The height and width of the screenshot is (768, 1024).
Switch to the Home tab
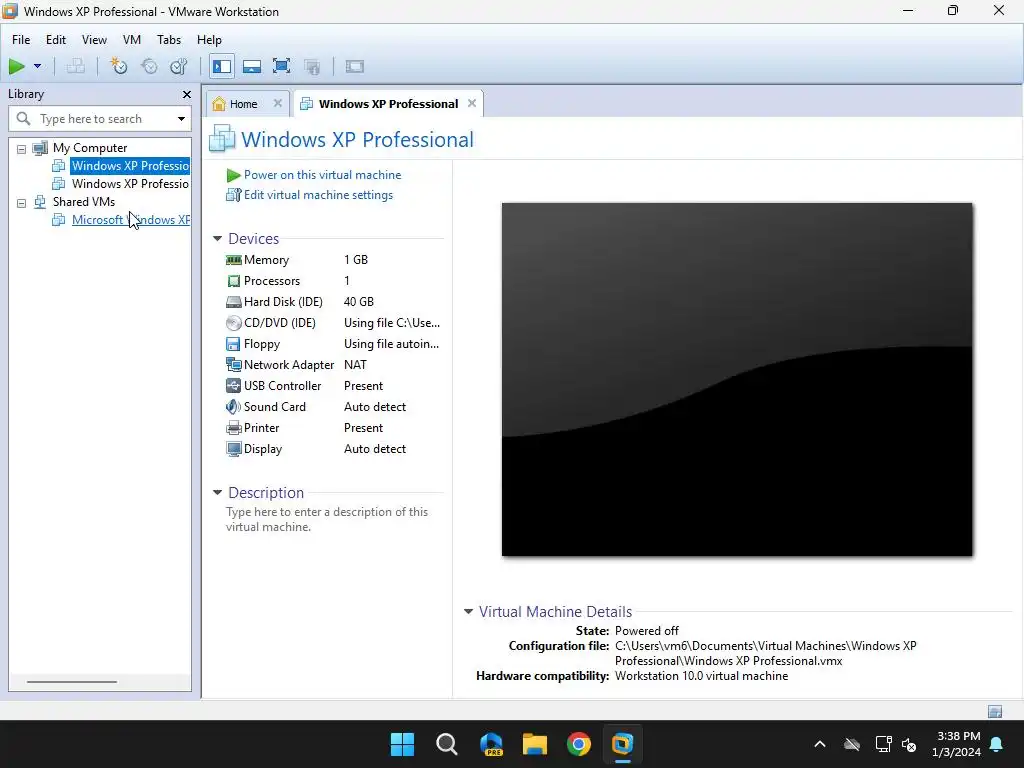(x=243, y=104)
